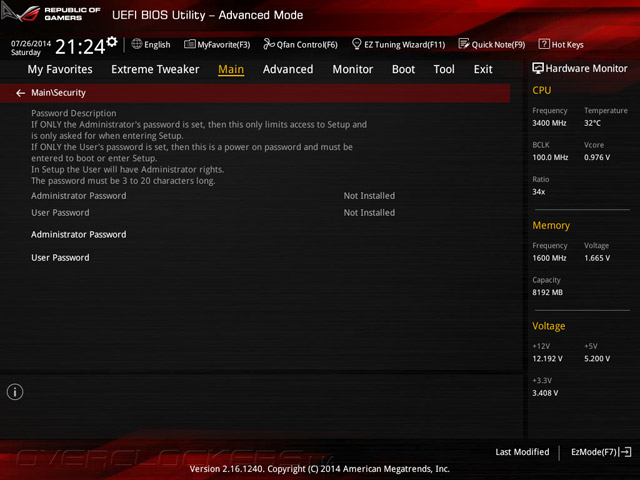Click the back arrow beside Main\Security

point(20,93)
